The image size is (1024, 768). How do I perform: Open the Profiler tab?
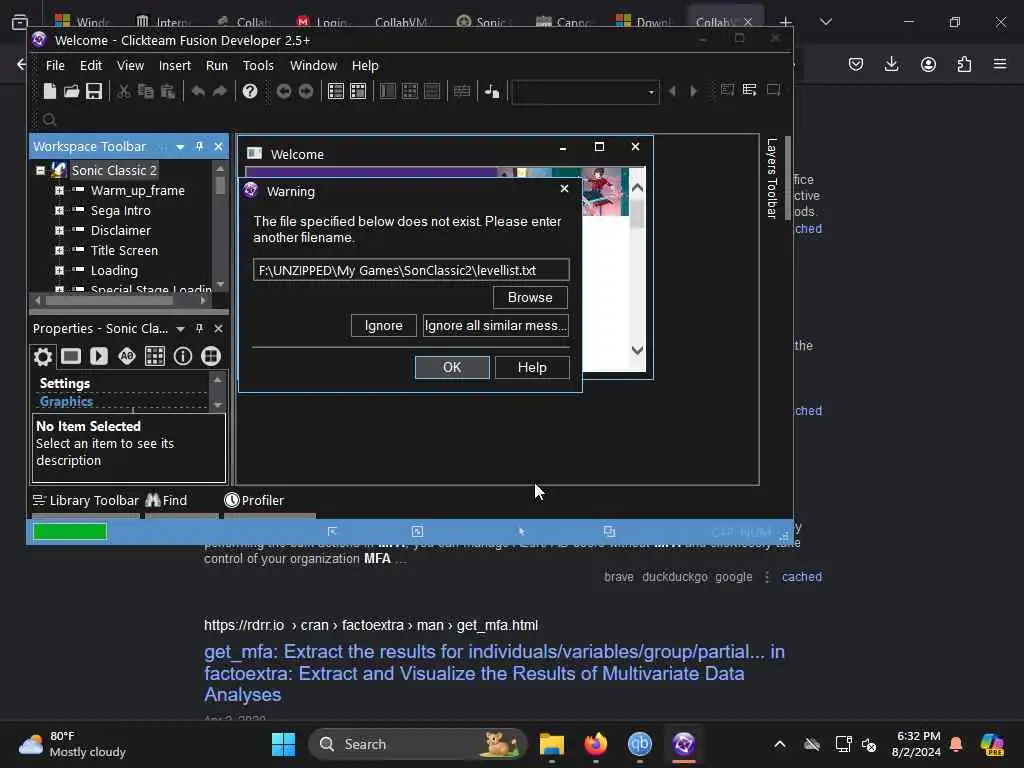point(254,500)
